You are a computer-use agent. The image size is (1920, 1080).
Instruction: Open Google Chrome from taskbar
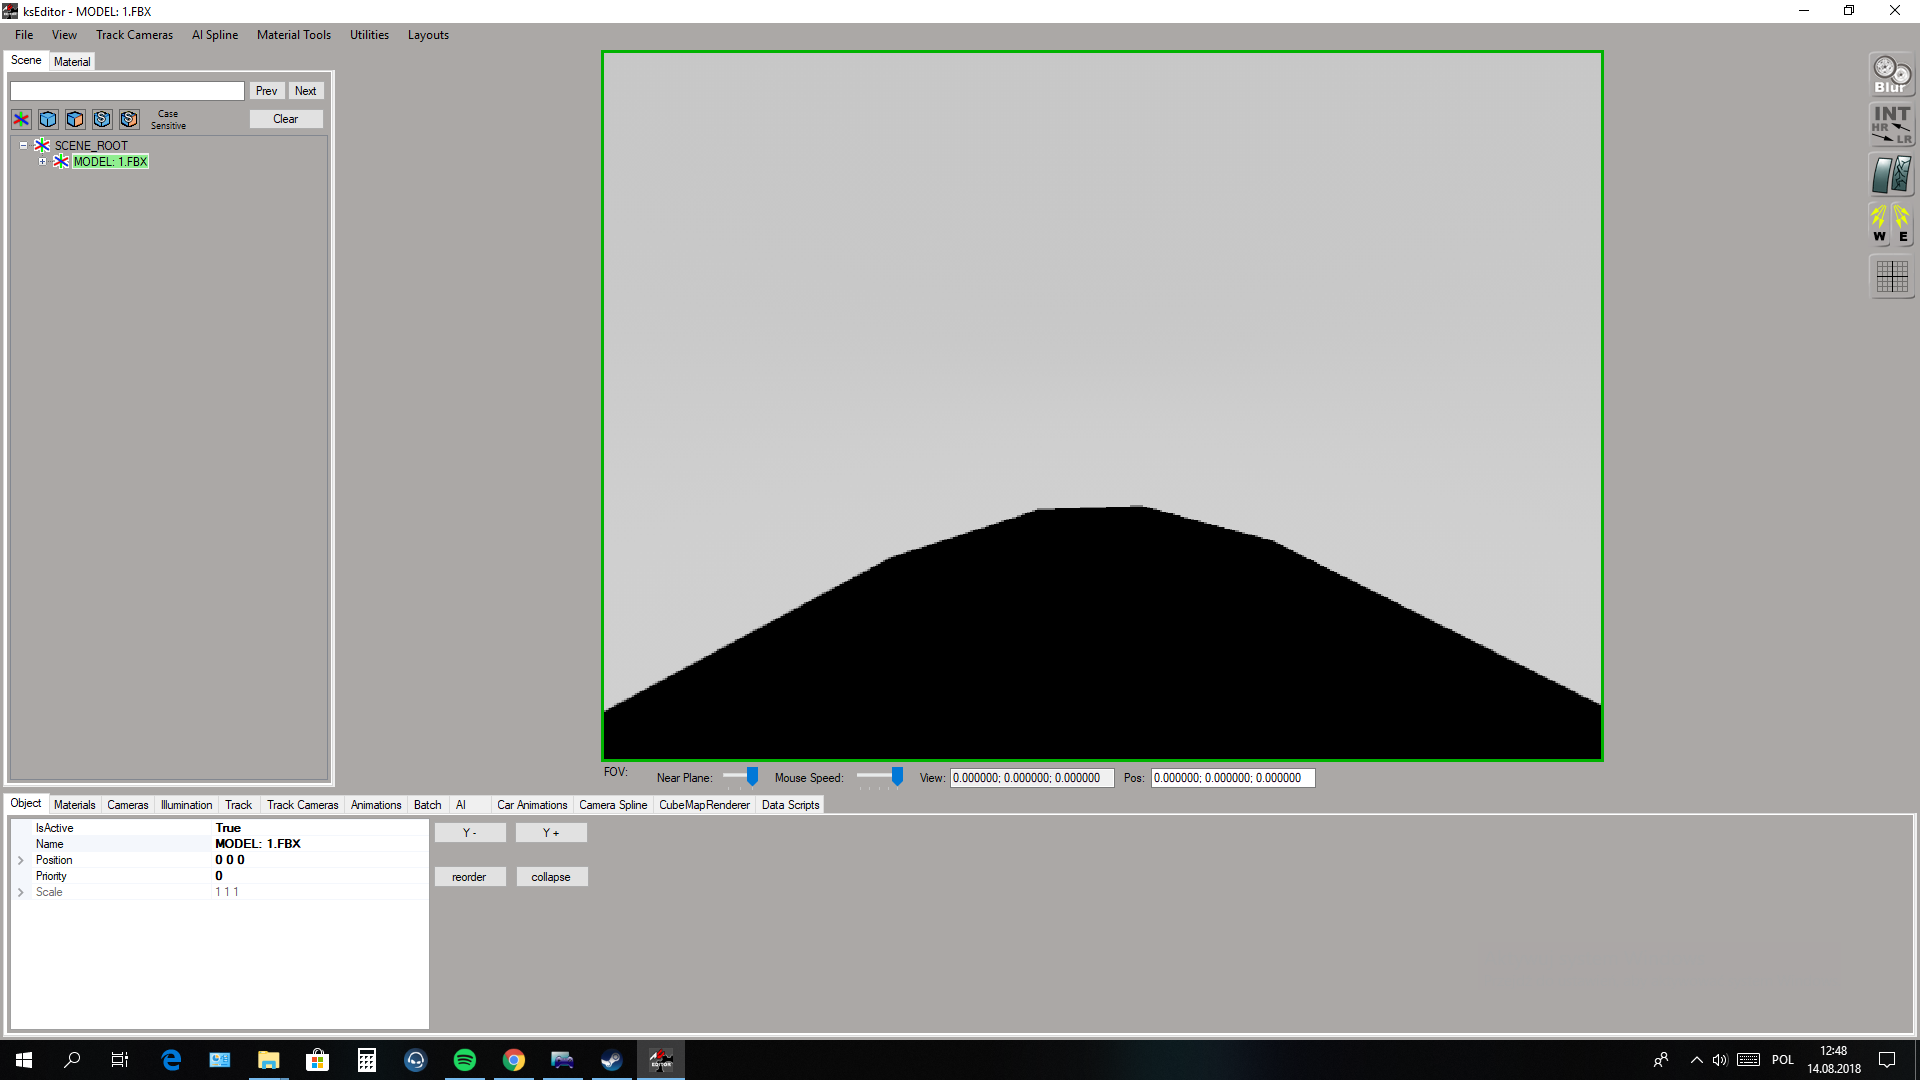(x=513, y=1060)
